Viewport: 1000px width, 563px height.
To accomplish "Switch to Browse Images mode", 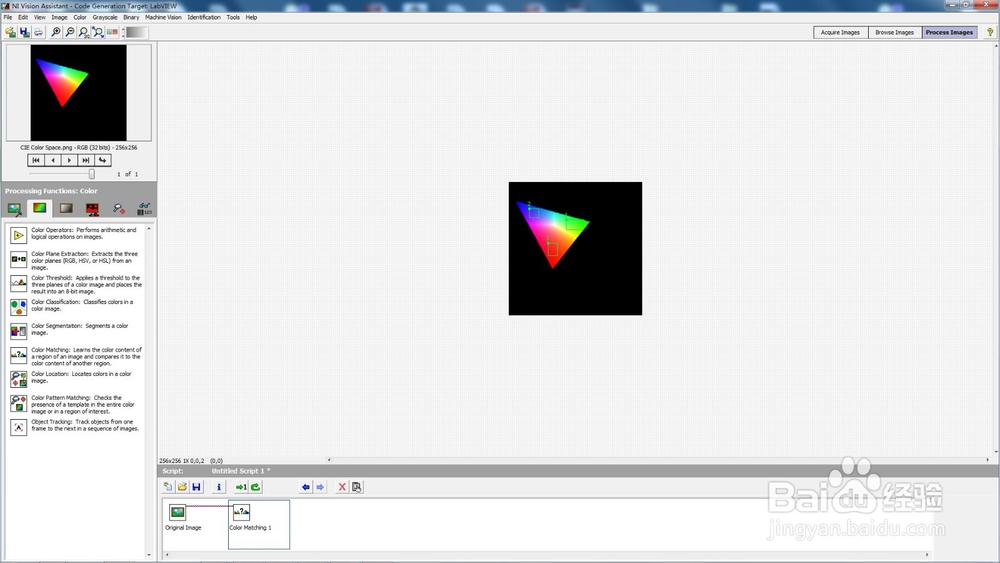I will (x=895, y=32).
